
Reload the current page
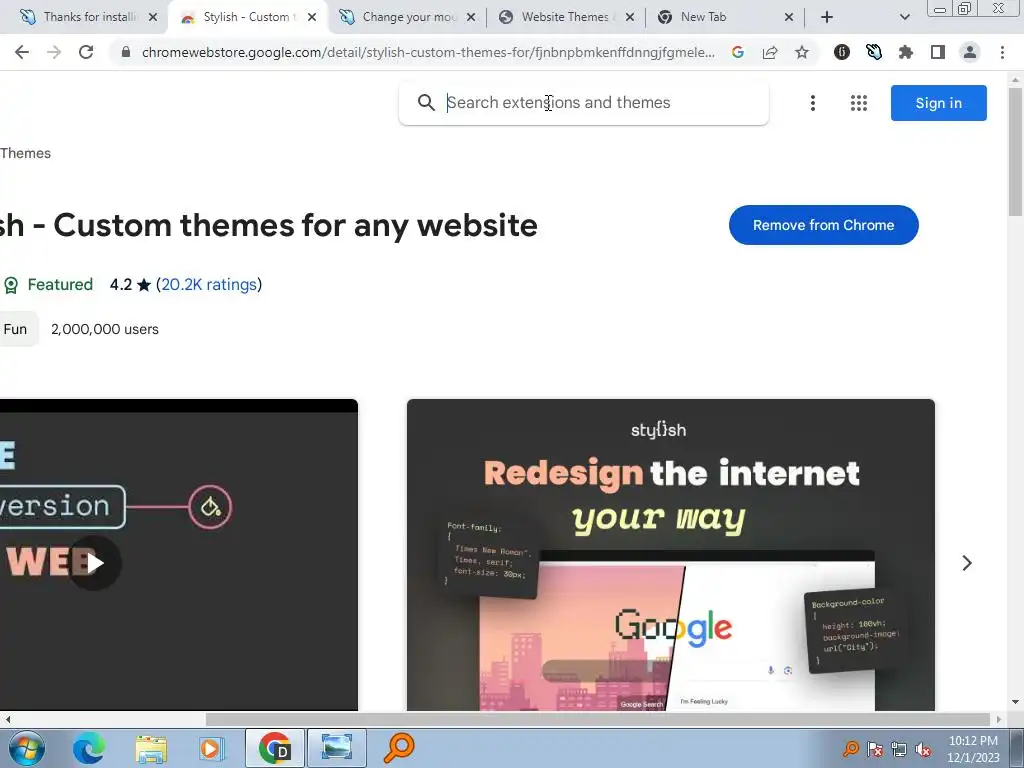86,52
